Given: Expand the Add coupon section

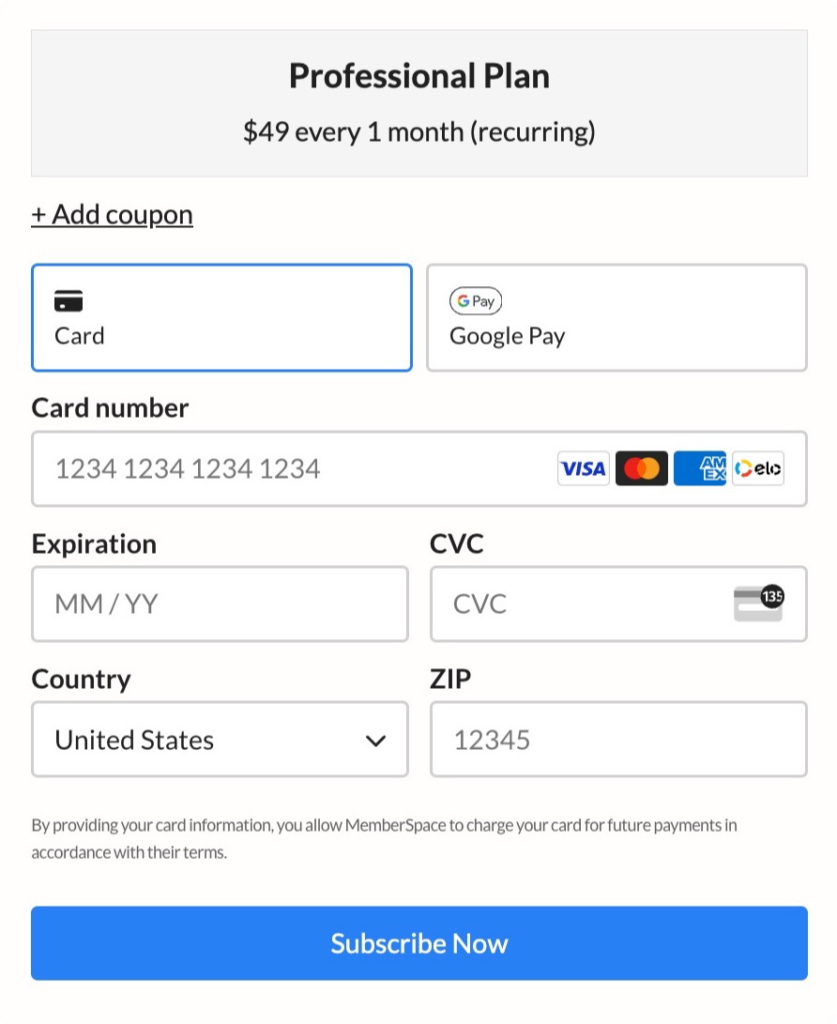Looking at the screenshot, I should click(x=112, y=213).
